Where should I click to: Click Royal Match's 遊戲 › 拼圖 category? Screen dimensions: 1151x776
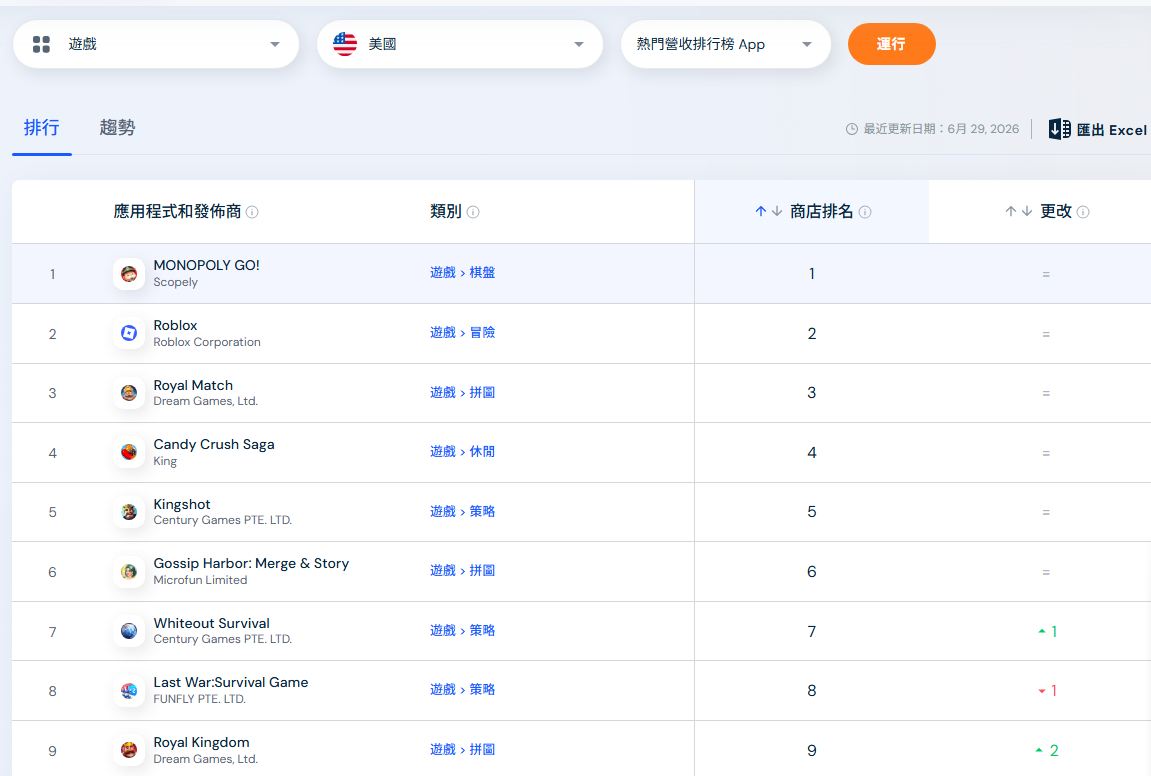462,393
